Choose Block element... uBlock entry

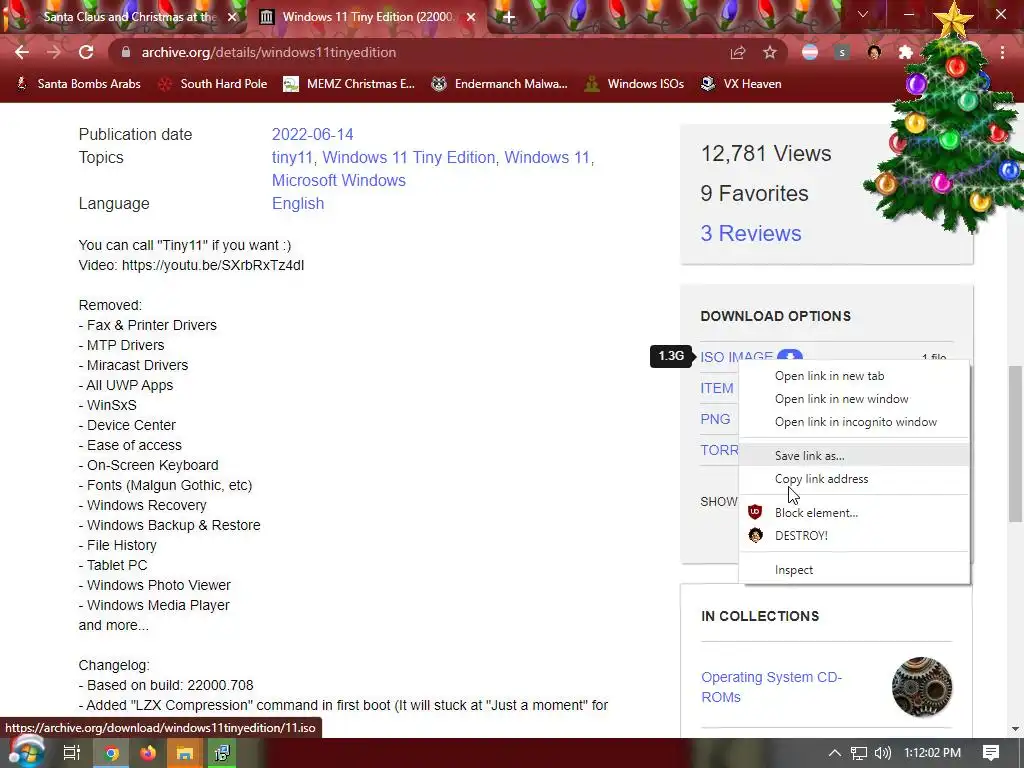coord(854,513)
